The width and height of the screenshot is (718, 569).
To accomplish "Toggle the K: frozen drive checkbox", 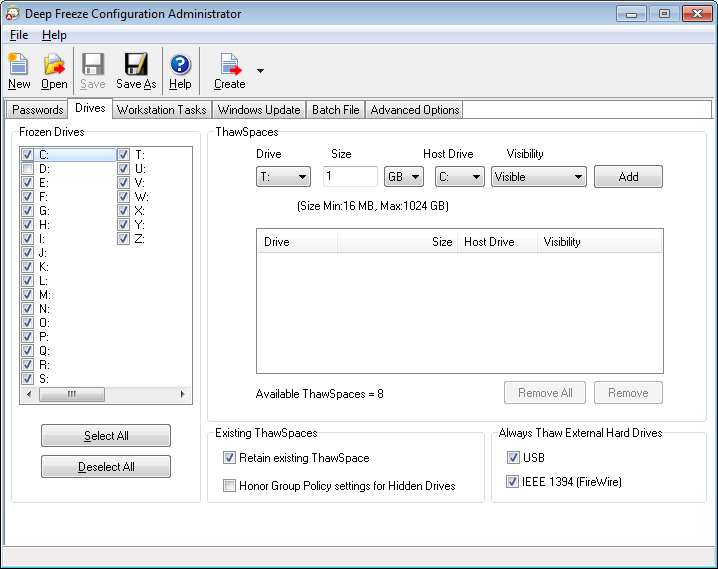I will (27, 266).
